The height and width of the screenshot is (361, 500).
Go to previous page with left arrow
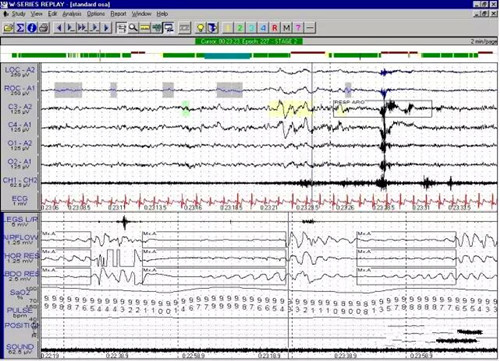click(59, 28)
